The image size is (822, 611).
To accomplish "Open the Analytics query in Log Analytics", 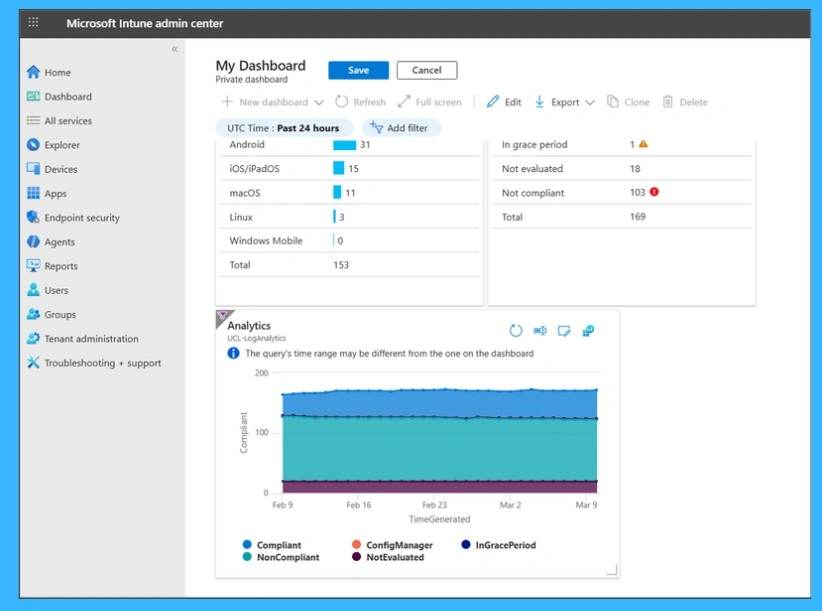I will pos(540,330).
